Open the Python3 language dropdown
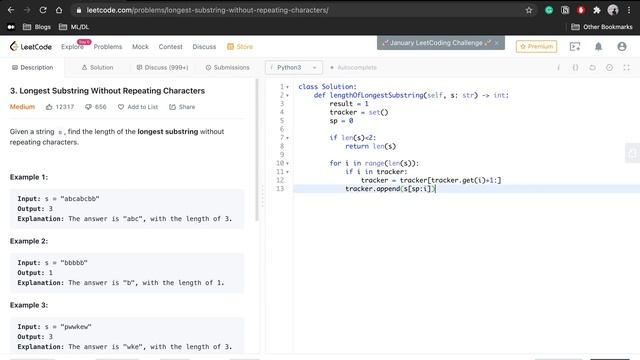Screen dimensions: 640x360 pyautogui.click(x=293, y=67)
